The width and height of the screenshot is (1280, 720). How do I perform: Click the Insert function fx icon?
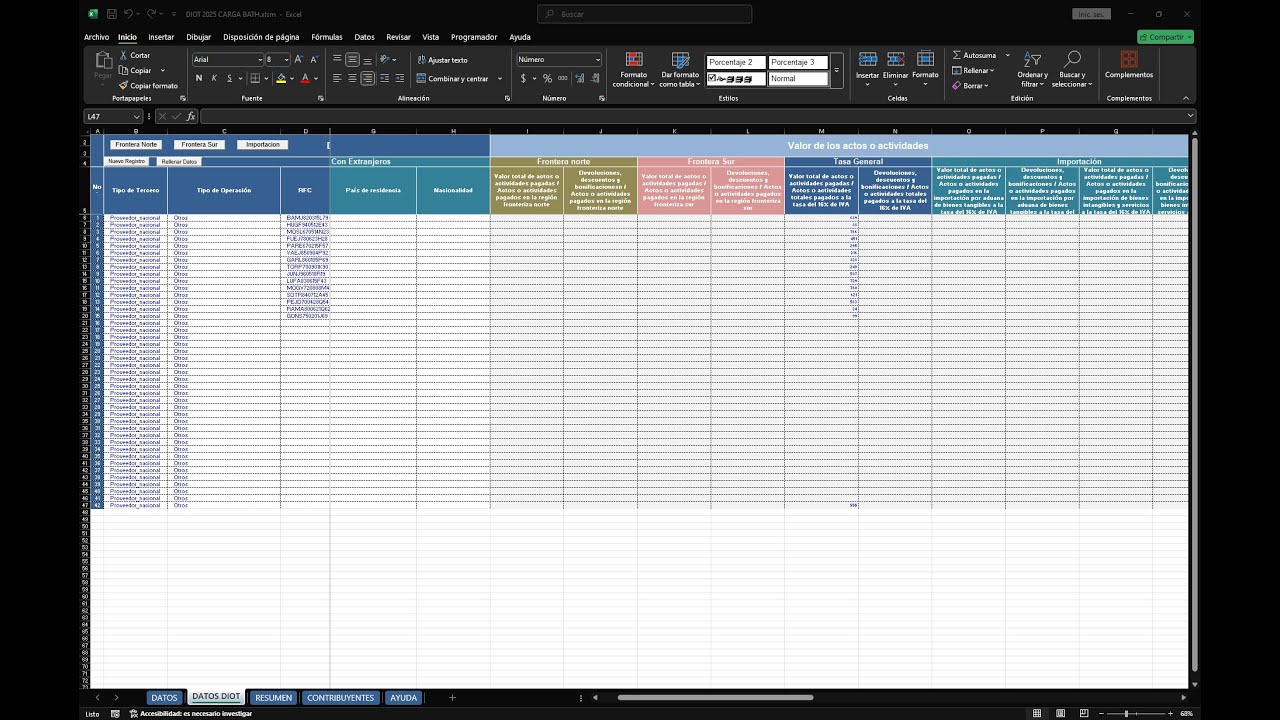pos(190,116)
